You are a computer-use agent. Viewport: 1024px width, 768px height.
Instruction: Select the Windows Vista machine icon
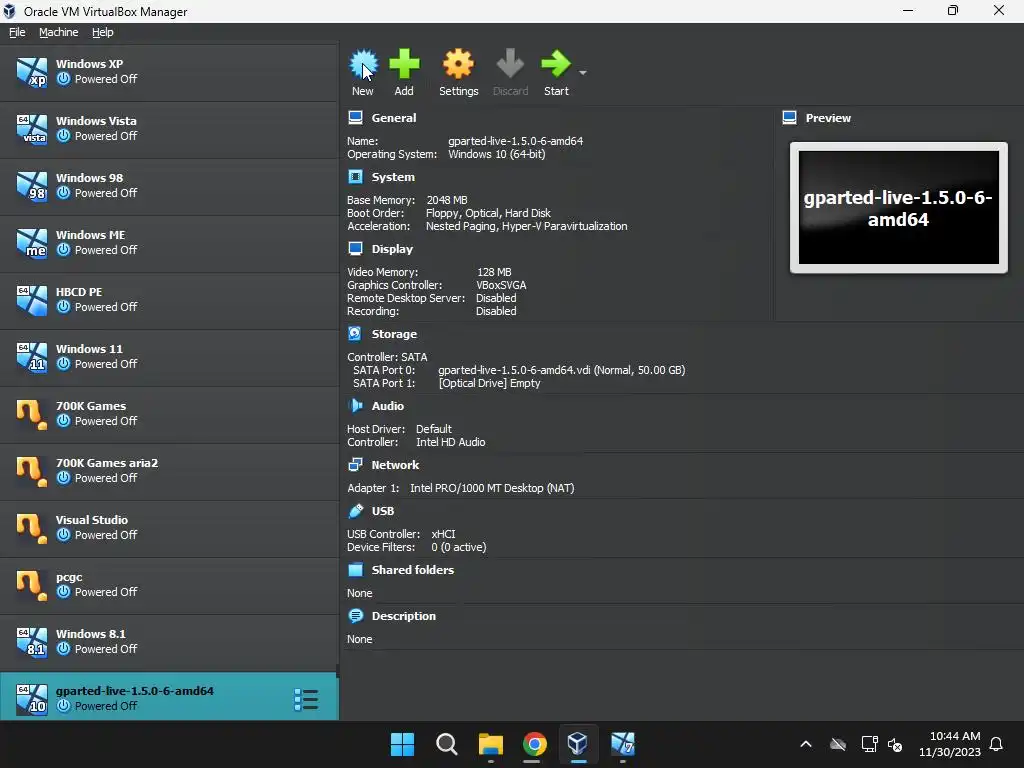pos(31,129)
